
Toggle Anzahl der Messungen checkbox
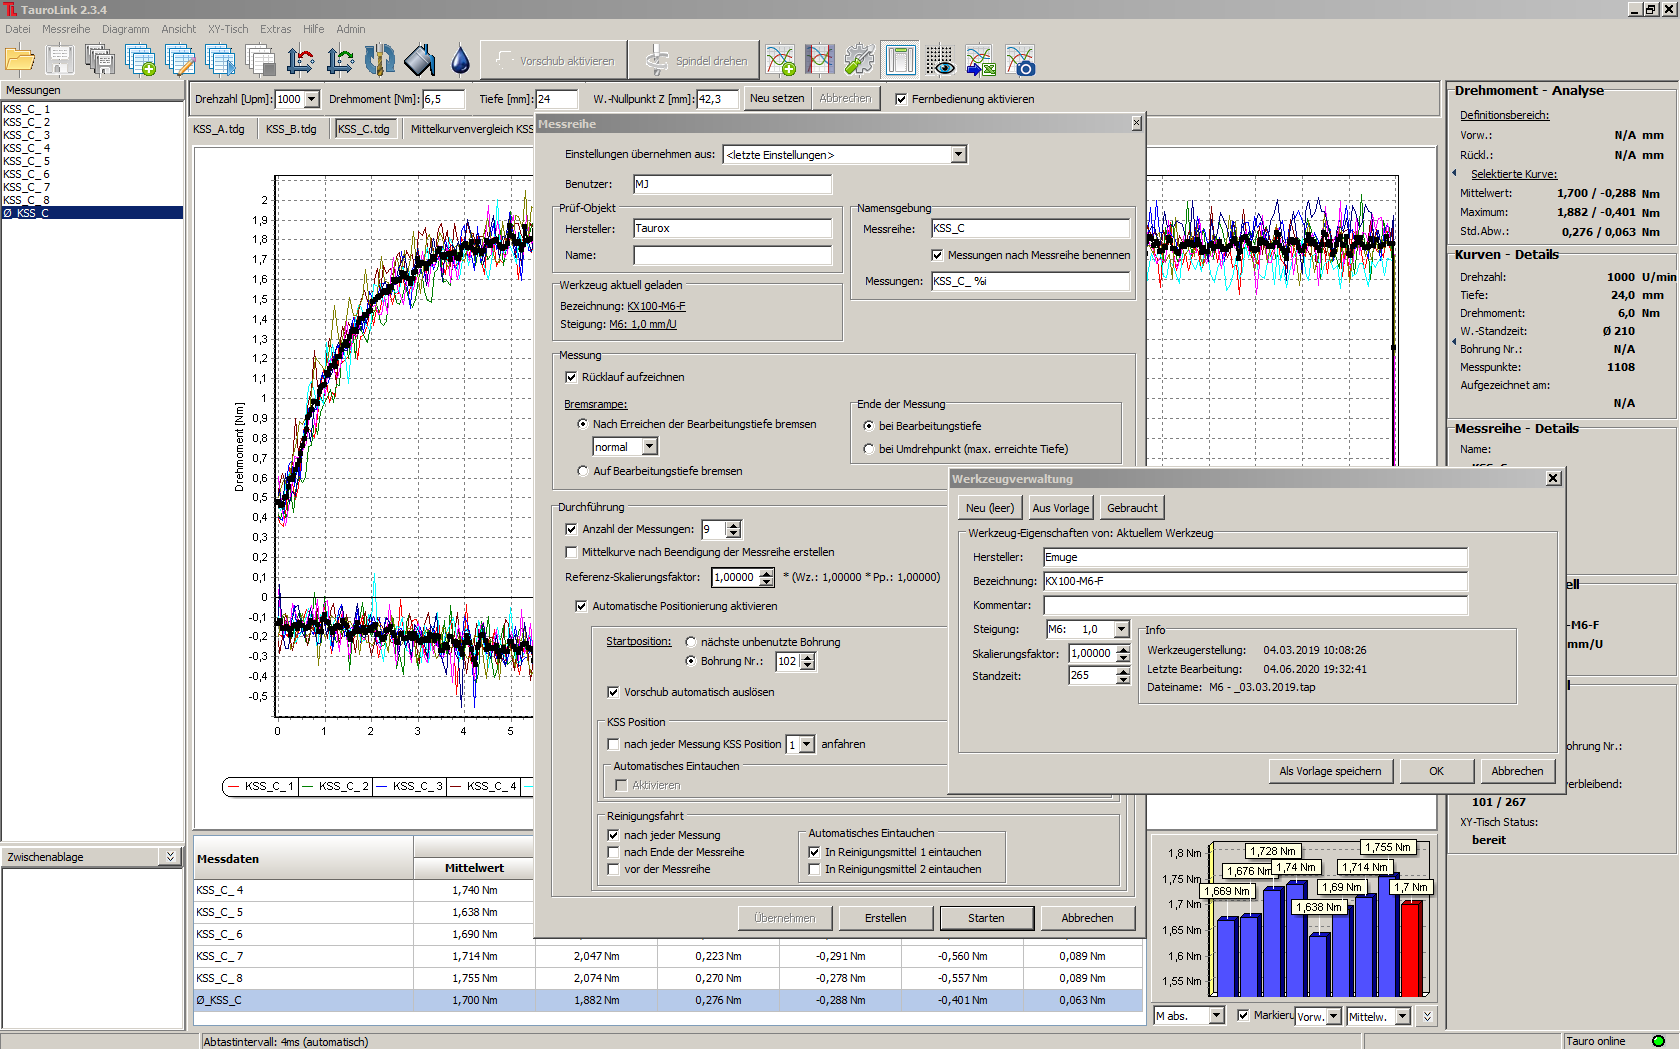tap(571, 529)
